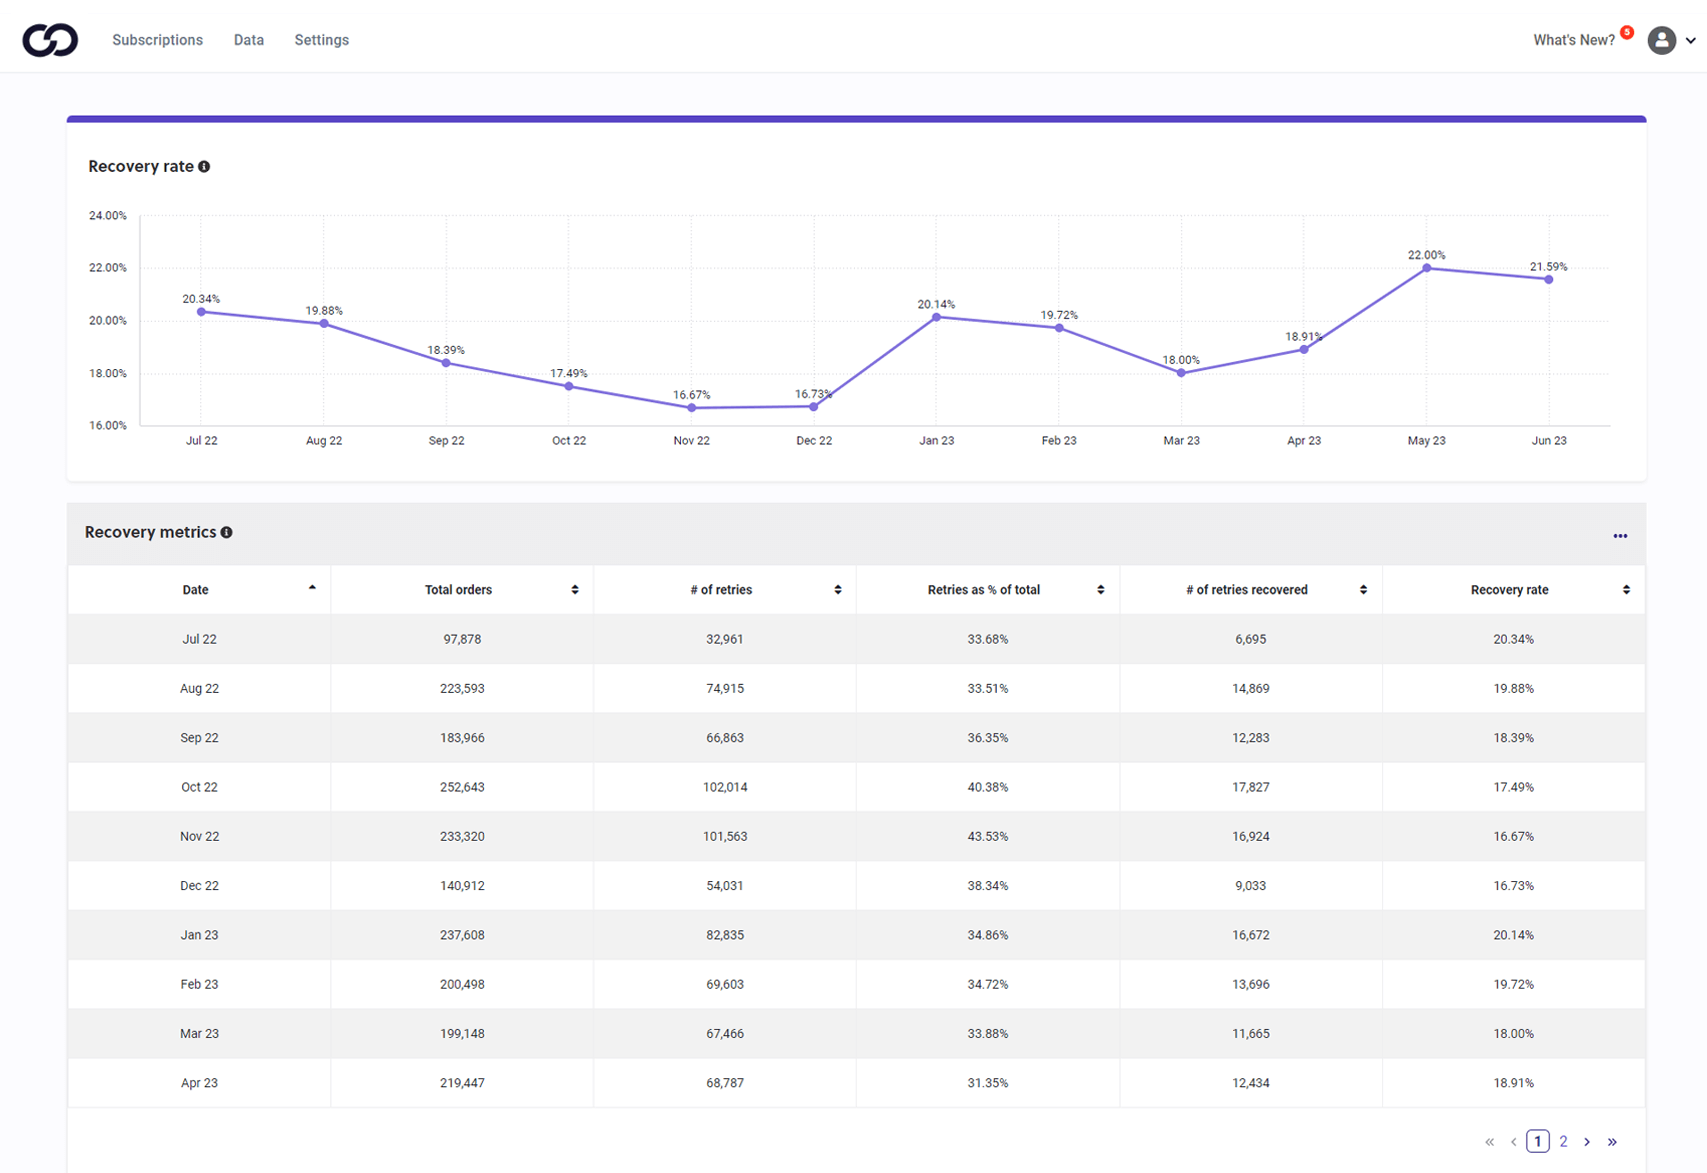
Task: Sort by the Total orders column
Action: tap(575, 590)
